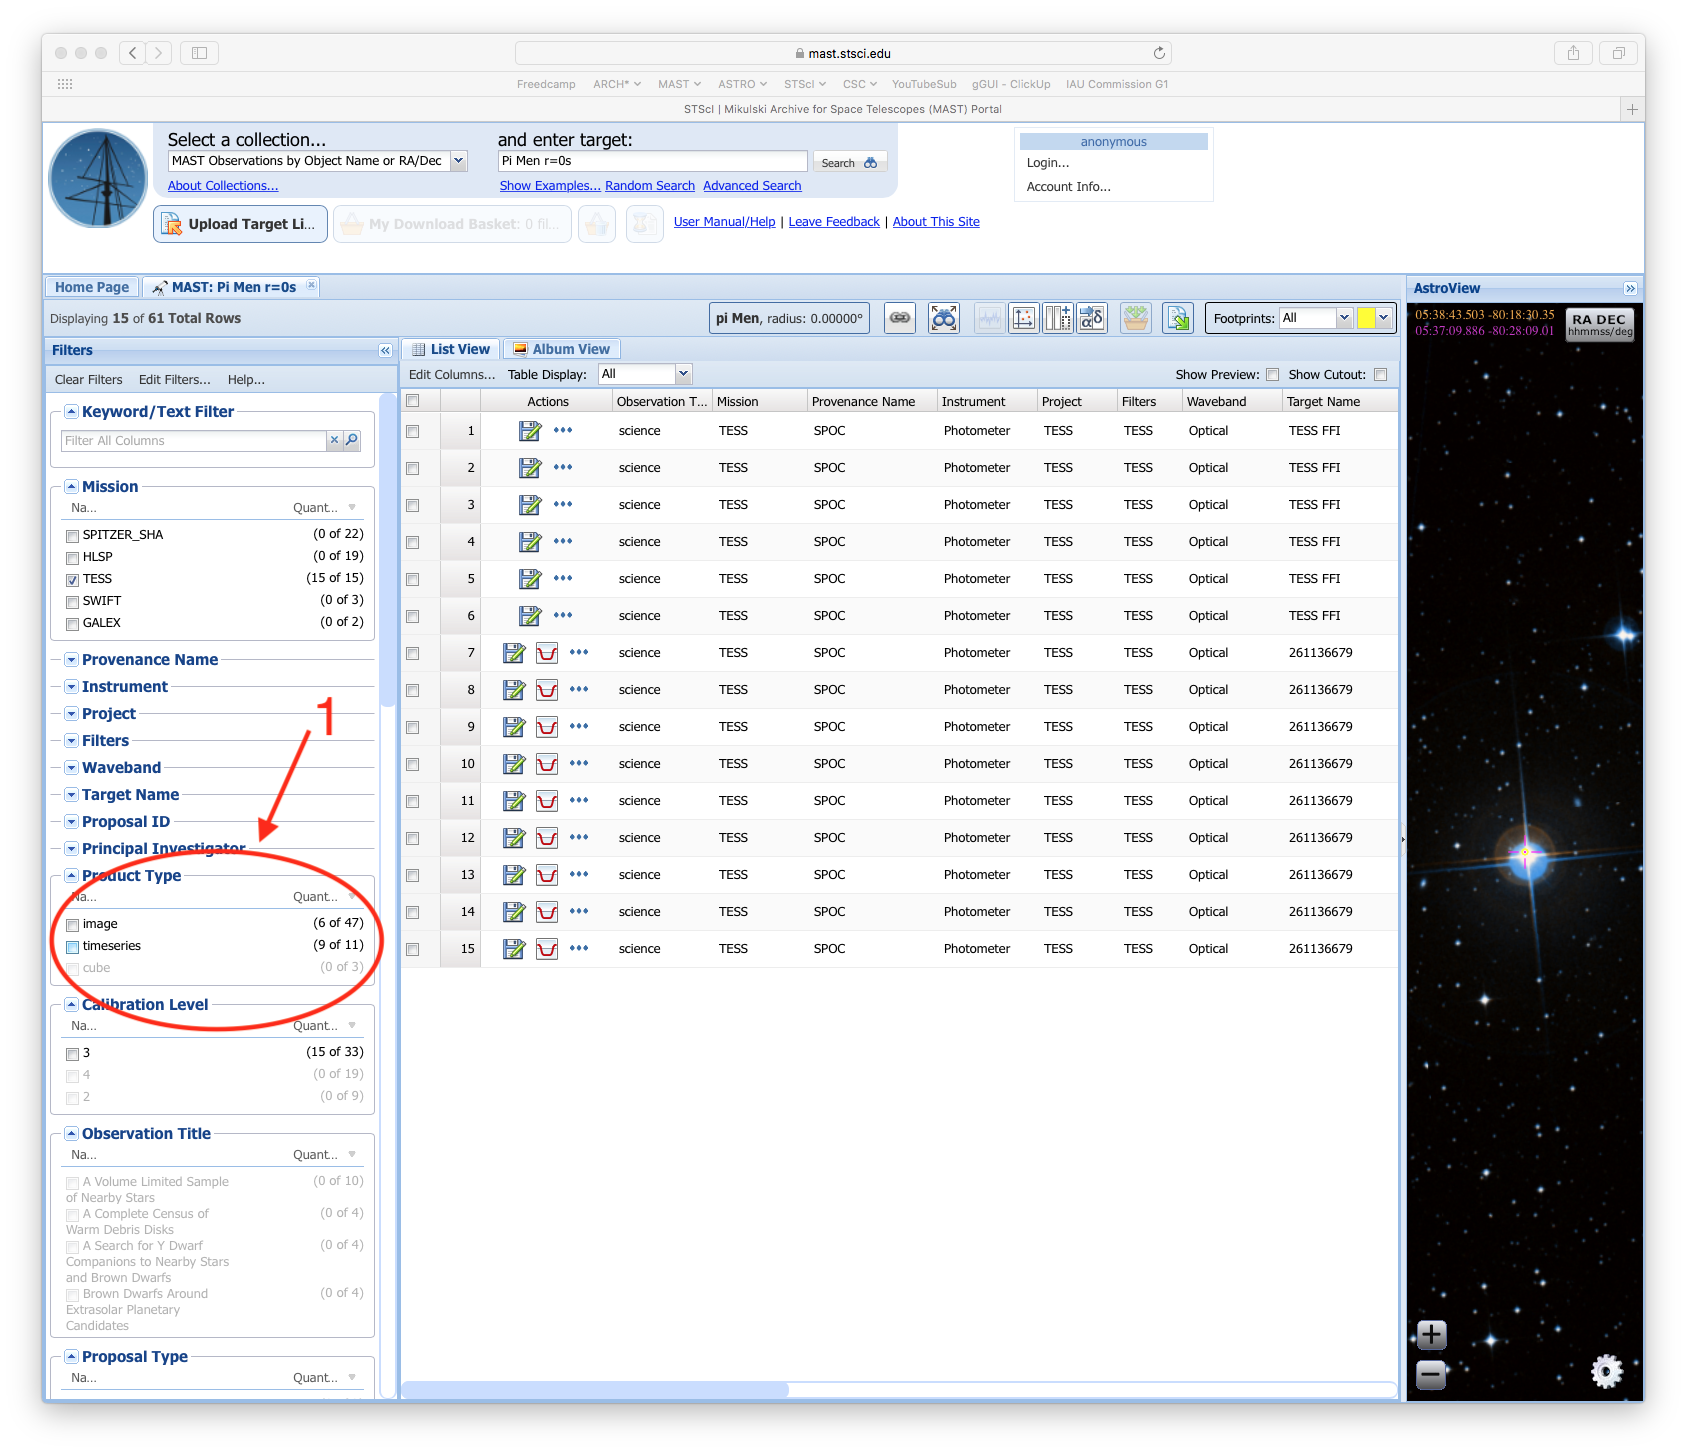Click the row 7 save data icon

(x=514, y=653)
